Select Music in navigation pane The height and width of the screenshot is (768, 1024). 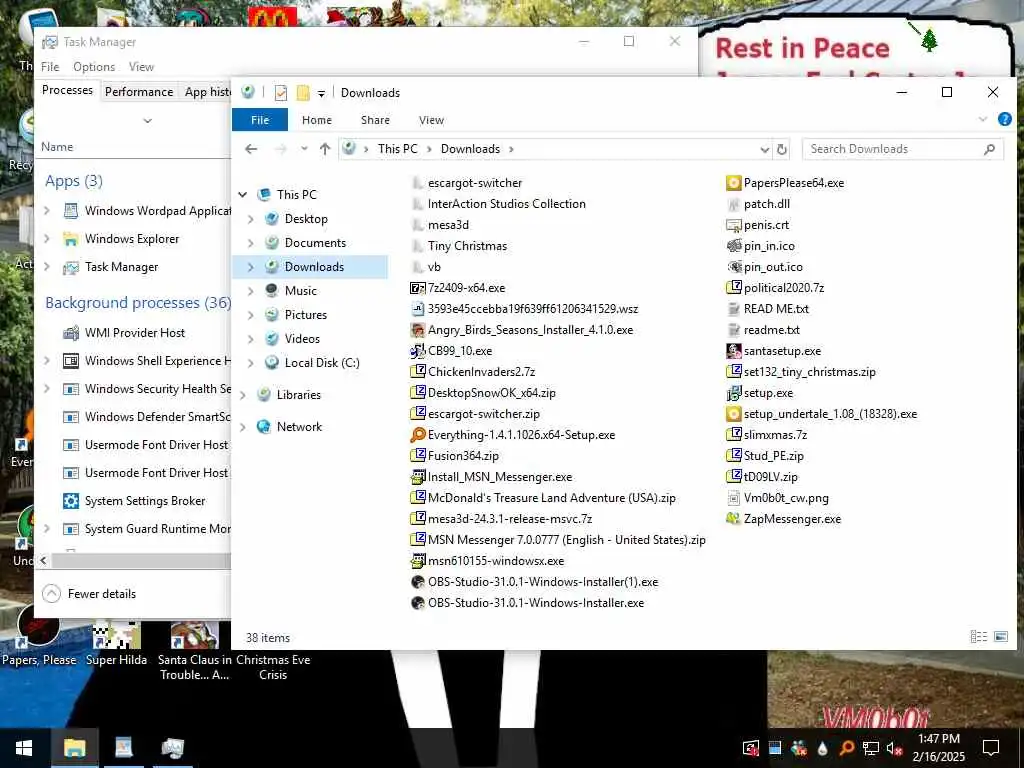(x=300, y=291)
